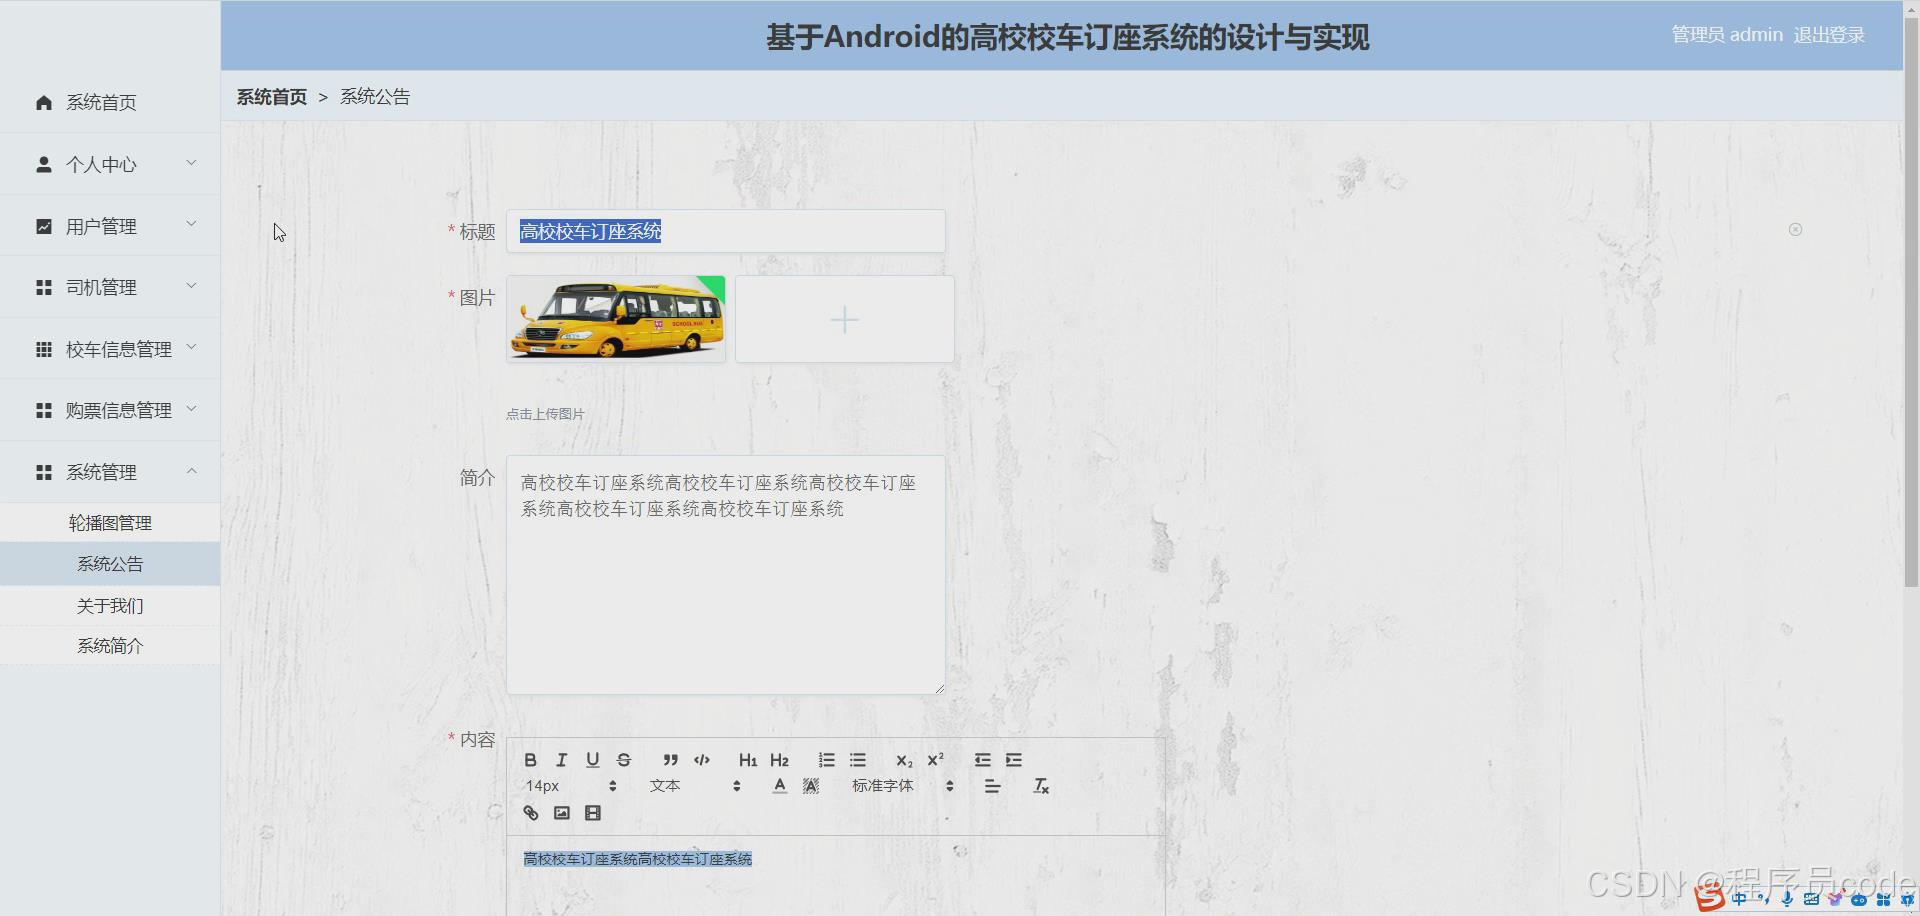Apply superscript formatting
Screen dimensions: 1920x916
935,760
